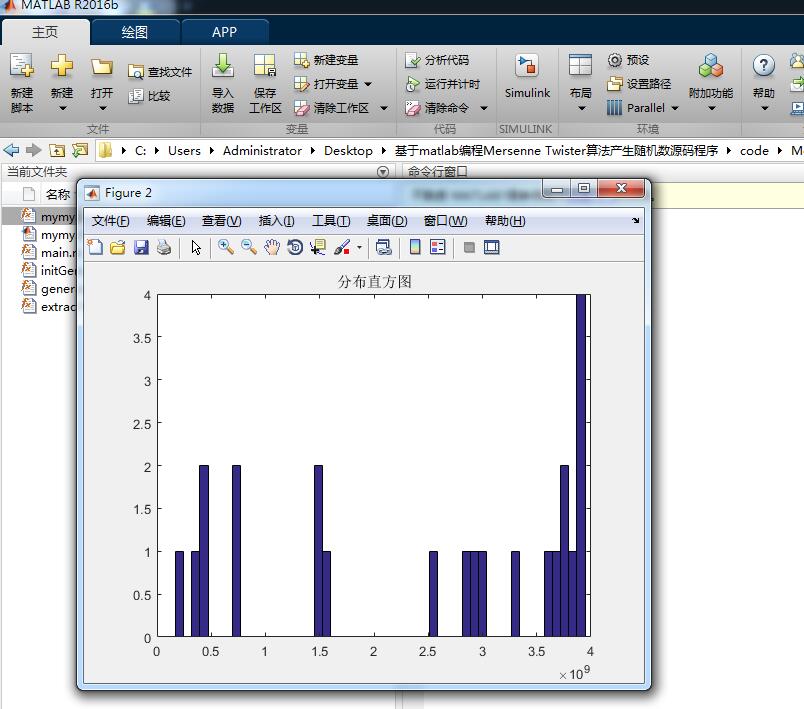804x709 pixels.
Task: Switch to the APP ribbon tab
Action: tap(225, 32)
